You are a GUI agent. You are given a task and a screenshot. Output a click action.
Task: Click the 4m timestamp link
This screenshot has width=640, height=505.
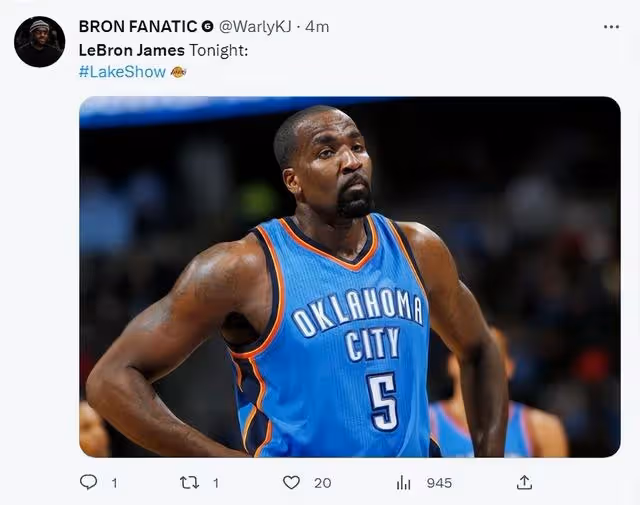pyautogui.click(x=317, y=27)
